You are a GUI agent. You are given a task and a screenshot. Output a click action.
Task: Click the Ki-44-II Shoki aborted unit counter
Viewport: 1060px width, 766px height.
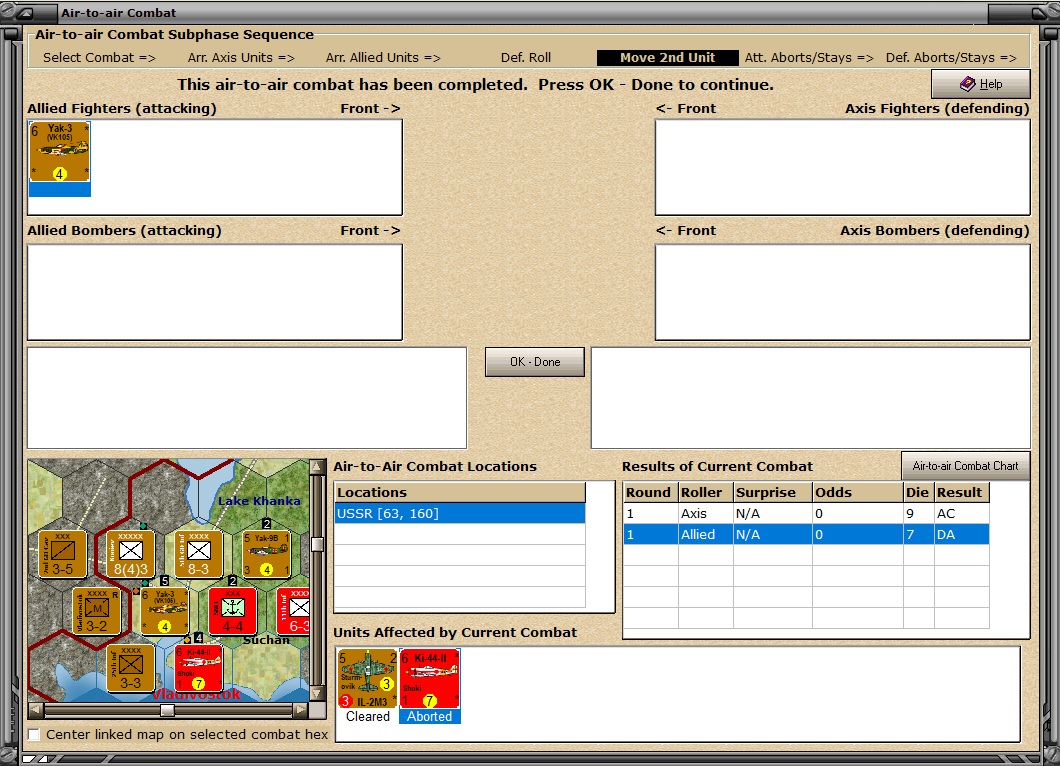tap(429, 679)
